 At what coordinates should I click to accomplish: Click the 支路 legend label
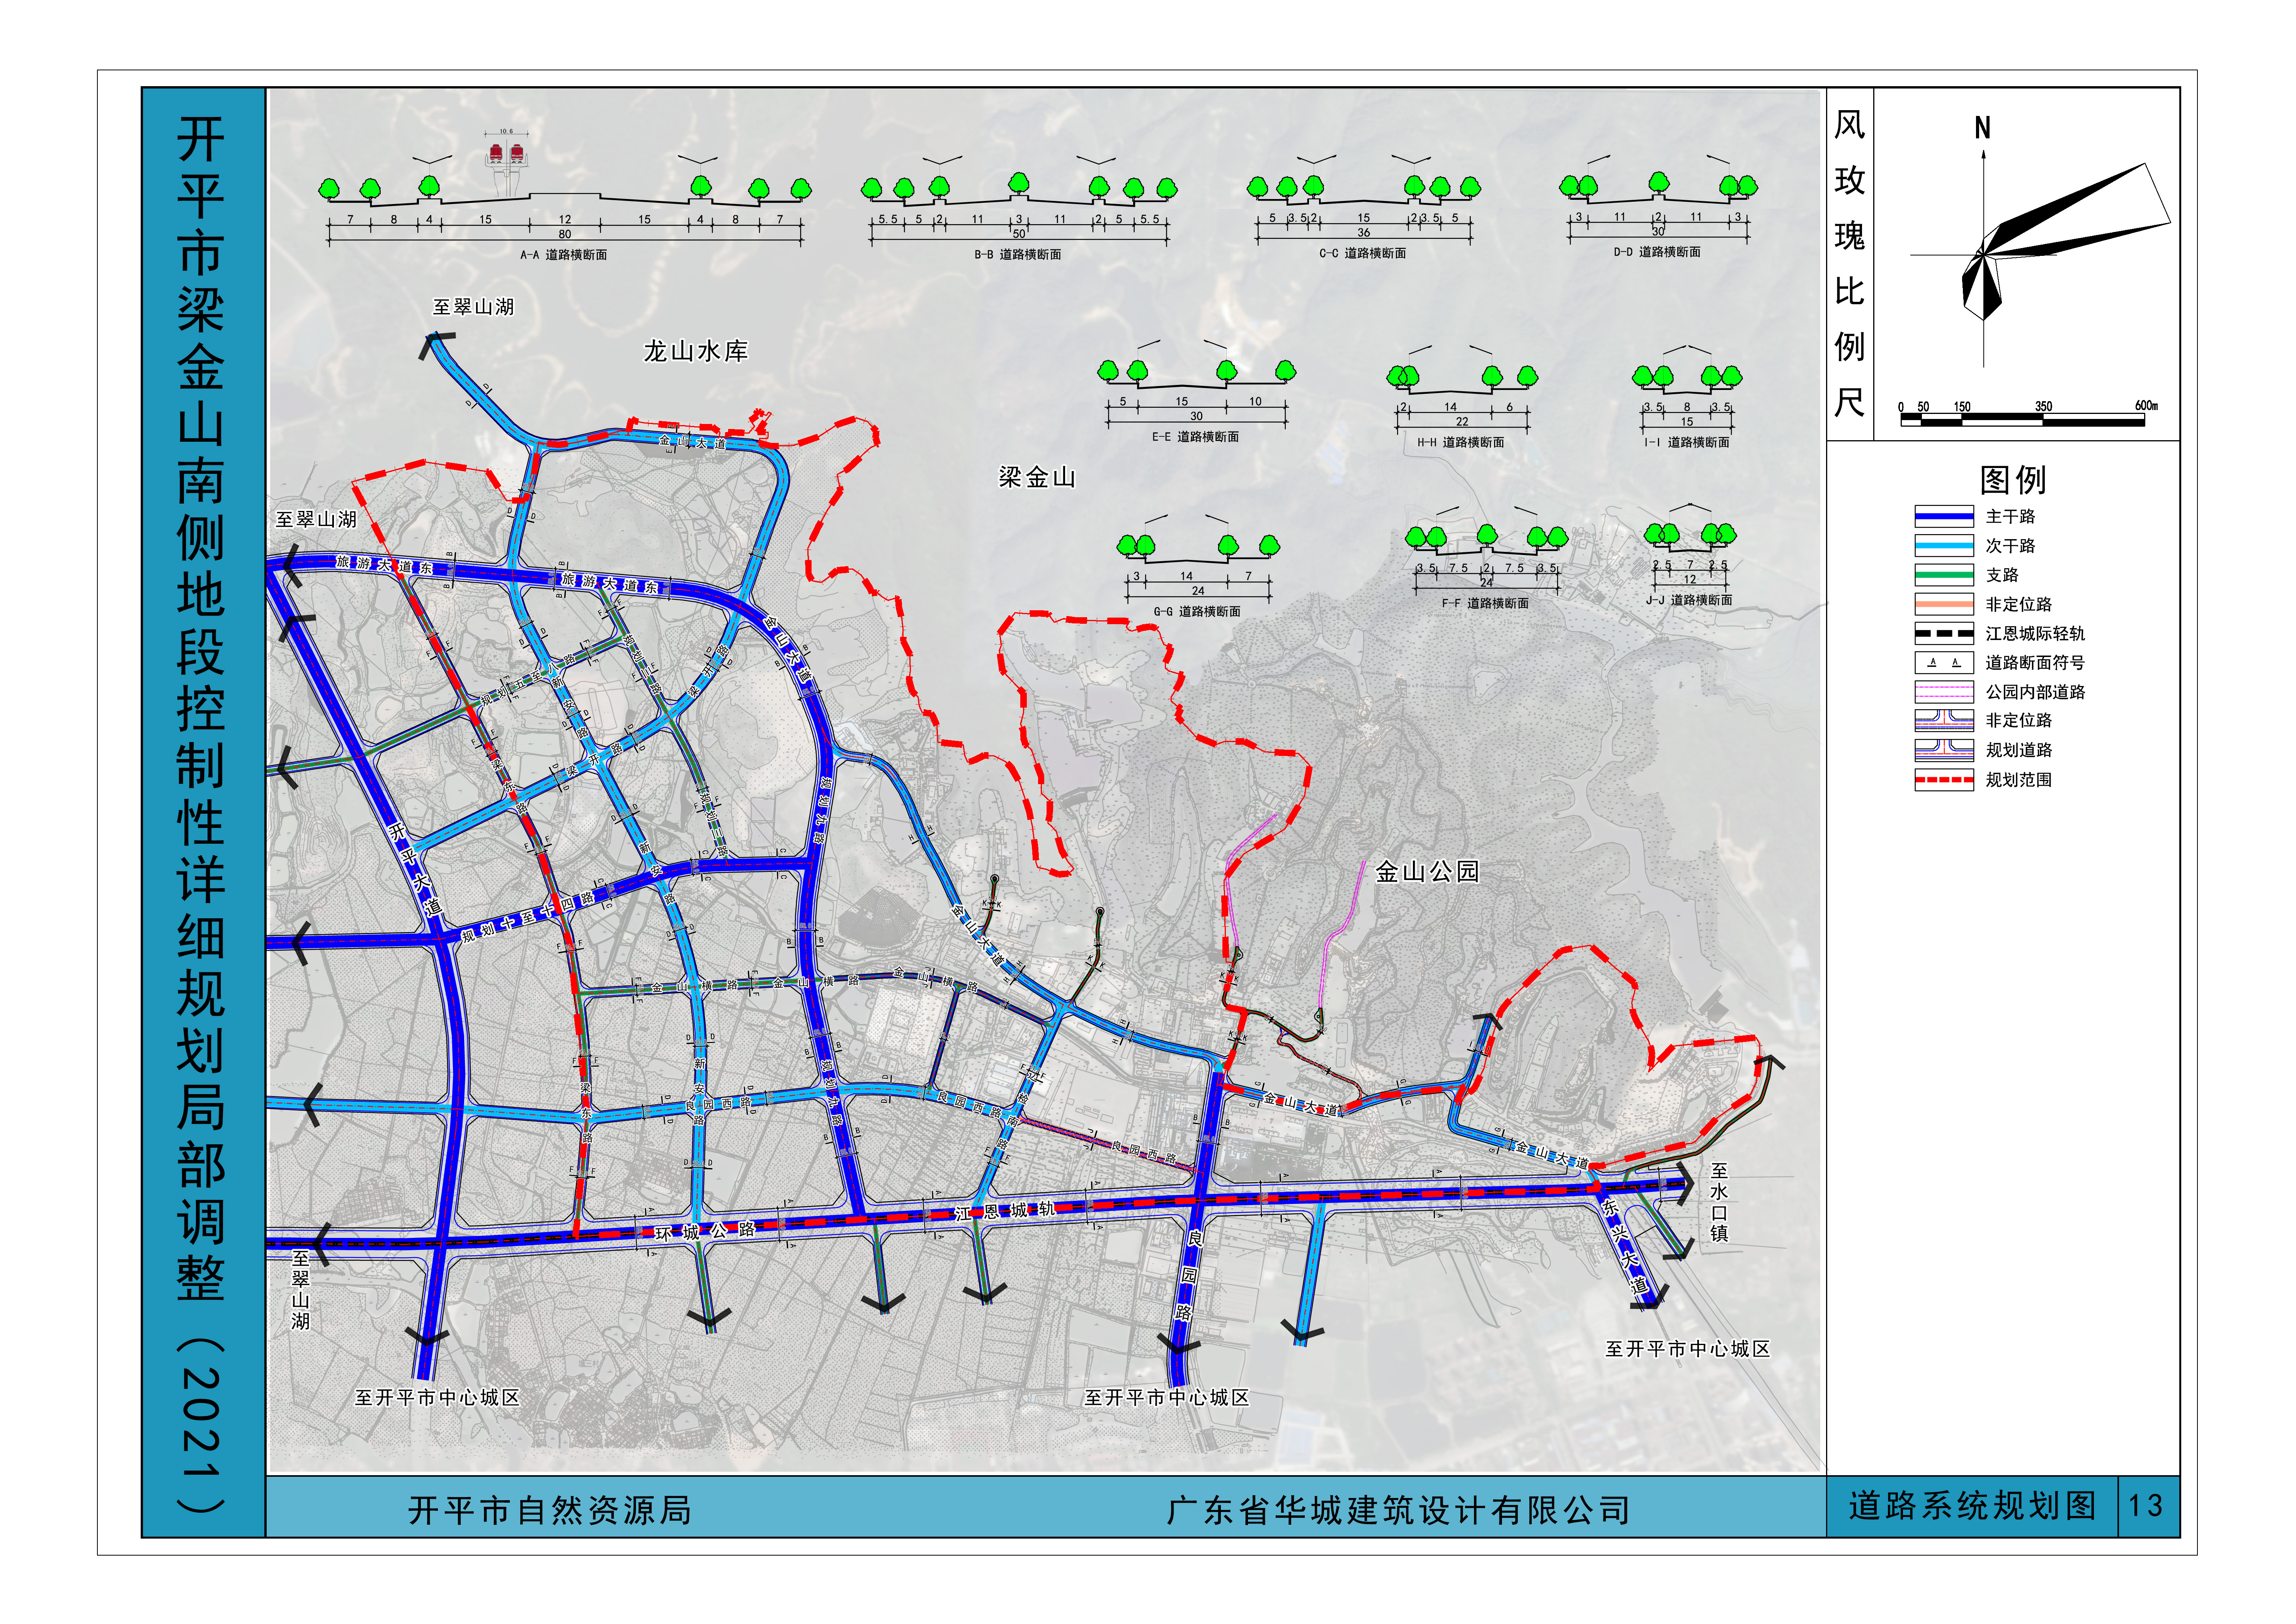tap(2002, 575)
